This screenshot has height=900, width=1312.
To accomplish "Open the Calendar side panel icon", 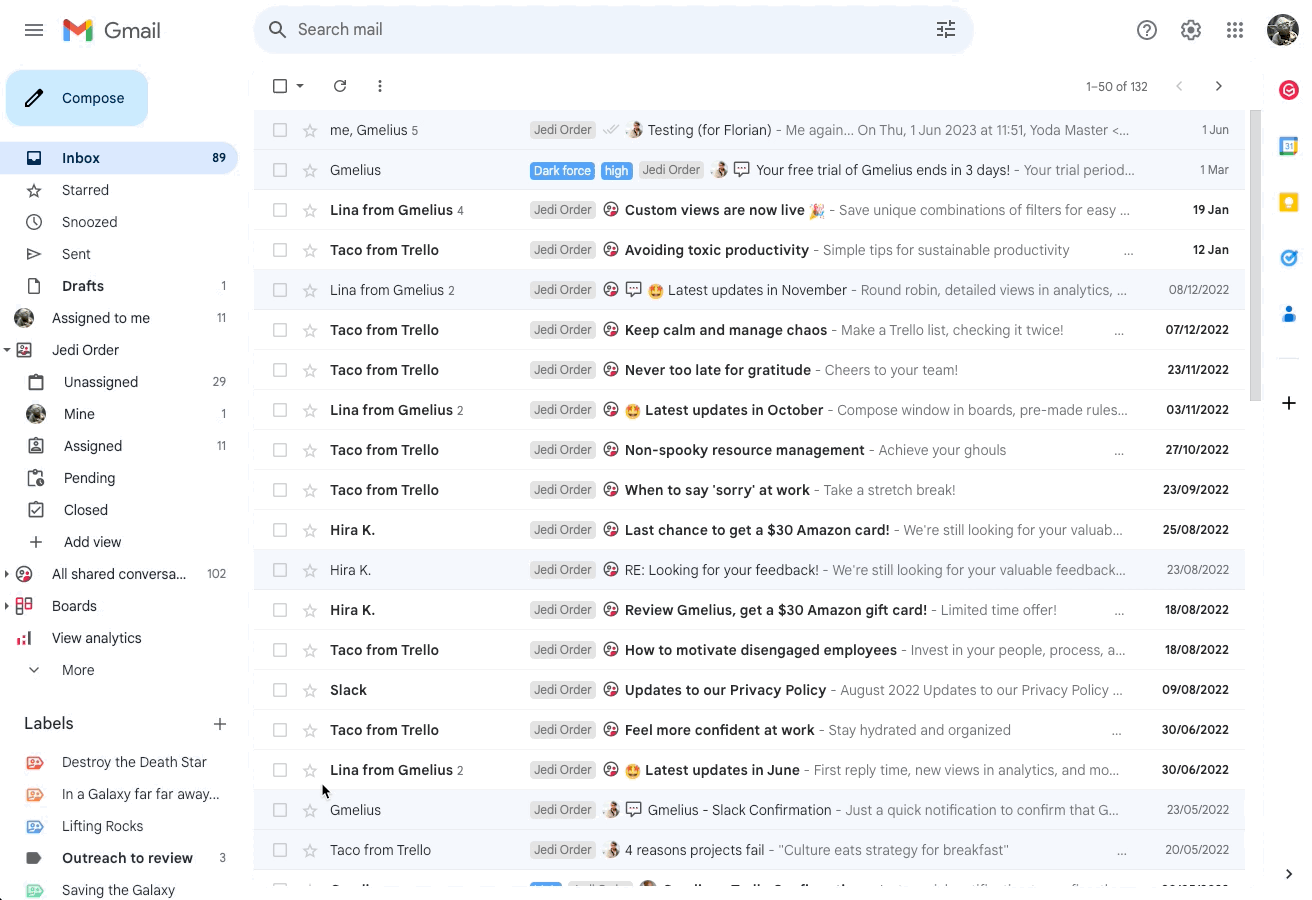I will click(x=1289, y=147).
